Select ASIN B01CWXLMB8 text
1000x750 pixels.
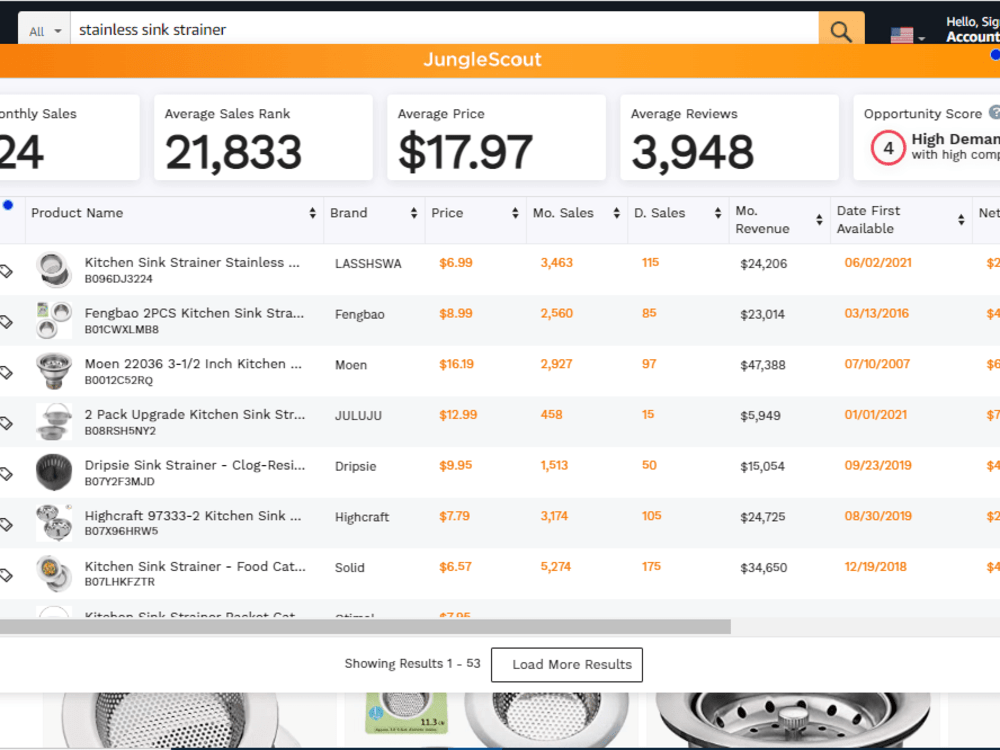click(122, 330)
